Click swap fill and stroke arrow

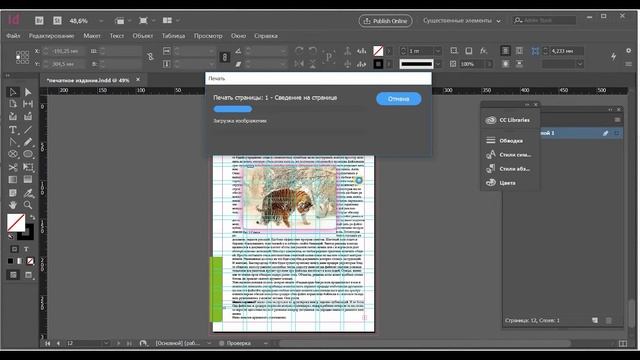click(x=32, y=217)
